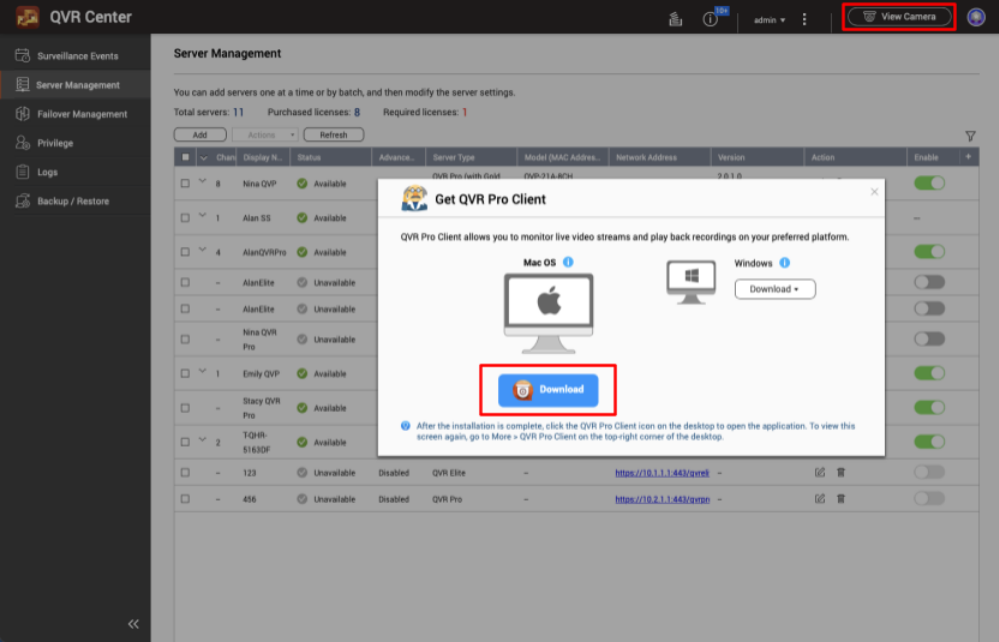Image resolution: width=999 pixels, height=642 pixels.
Task: Enable the 123 server toggle
Action: coord(929,472)
